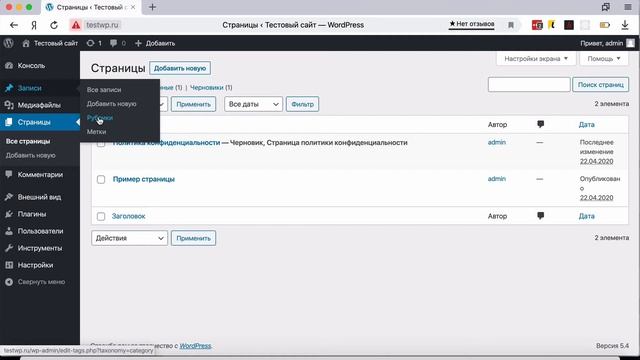Screen dimensions: 640x360
Task: Focus the page search input field
Action: tap(529, 84)
